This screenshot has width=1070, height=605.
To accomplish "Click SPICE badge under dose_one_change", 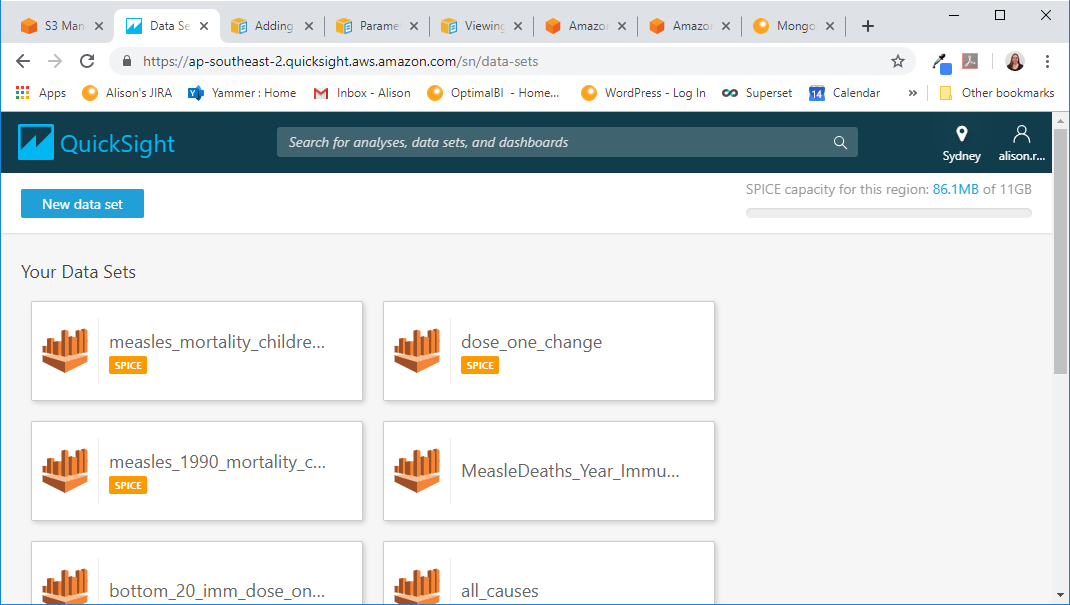I will pyautogui.click(x=480, y=366).
